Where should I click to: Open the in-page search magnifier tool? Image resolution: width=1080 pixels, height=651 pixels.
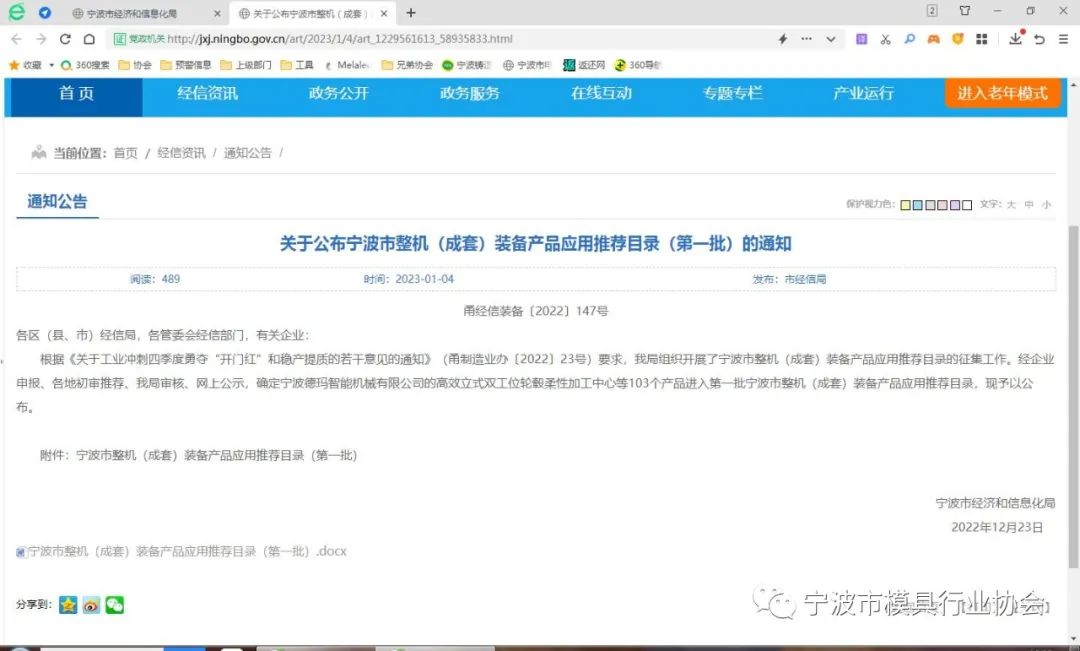point(908,38)
